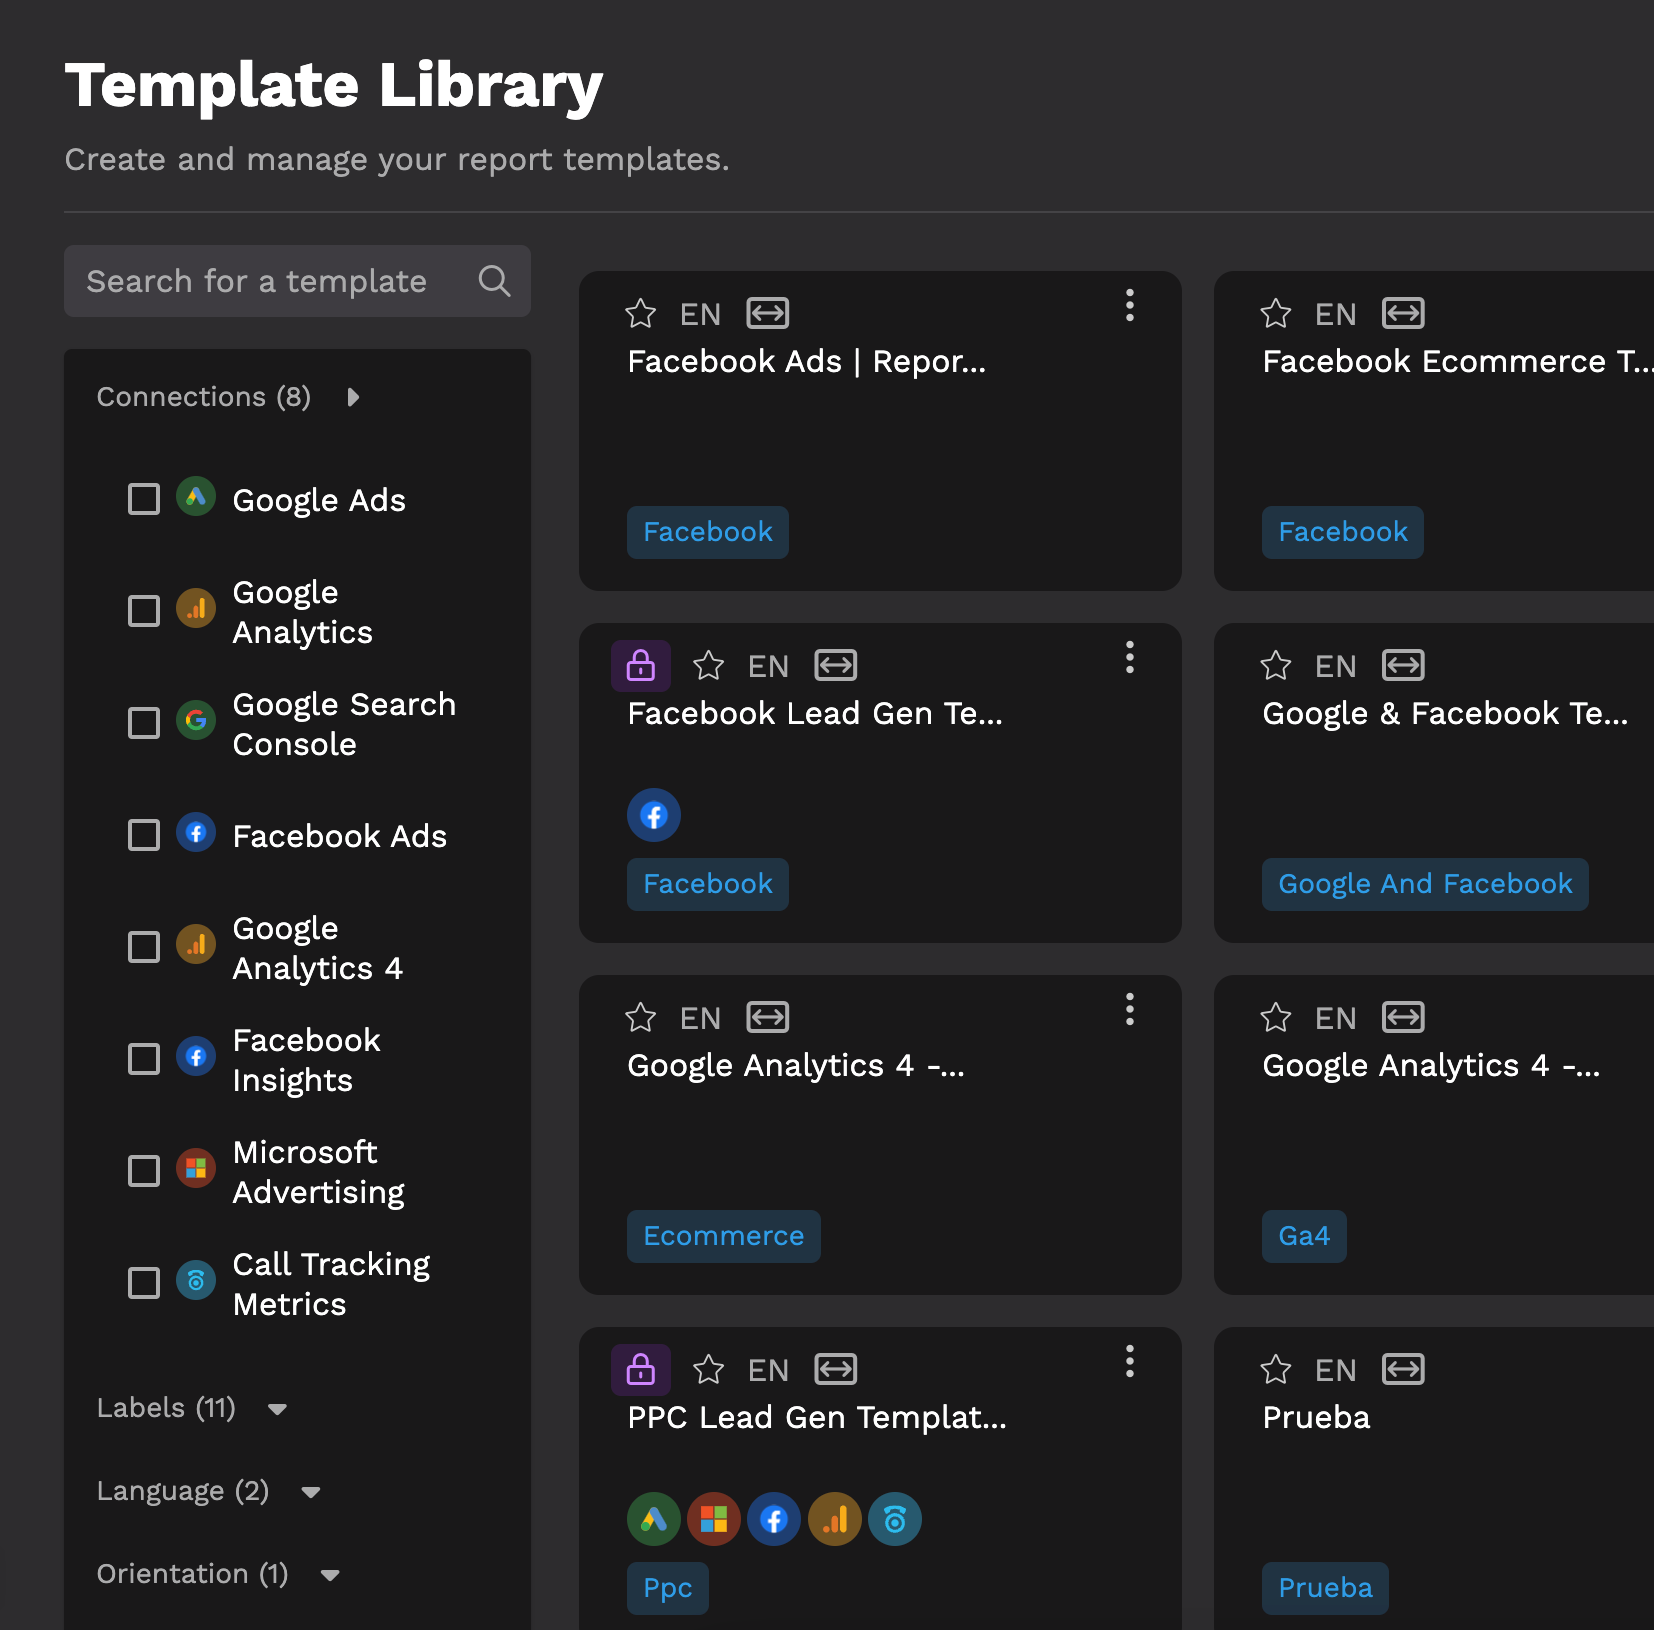Open the Facebook Ecommerce T... template

(1458, 361)
